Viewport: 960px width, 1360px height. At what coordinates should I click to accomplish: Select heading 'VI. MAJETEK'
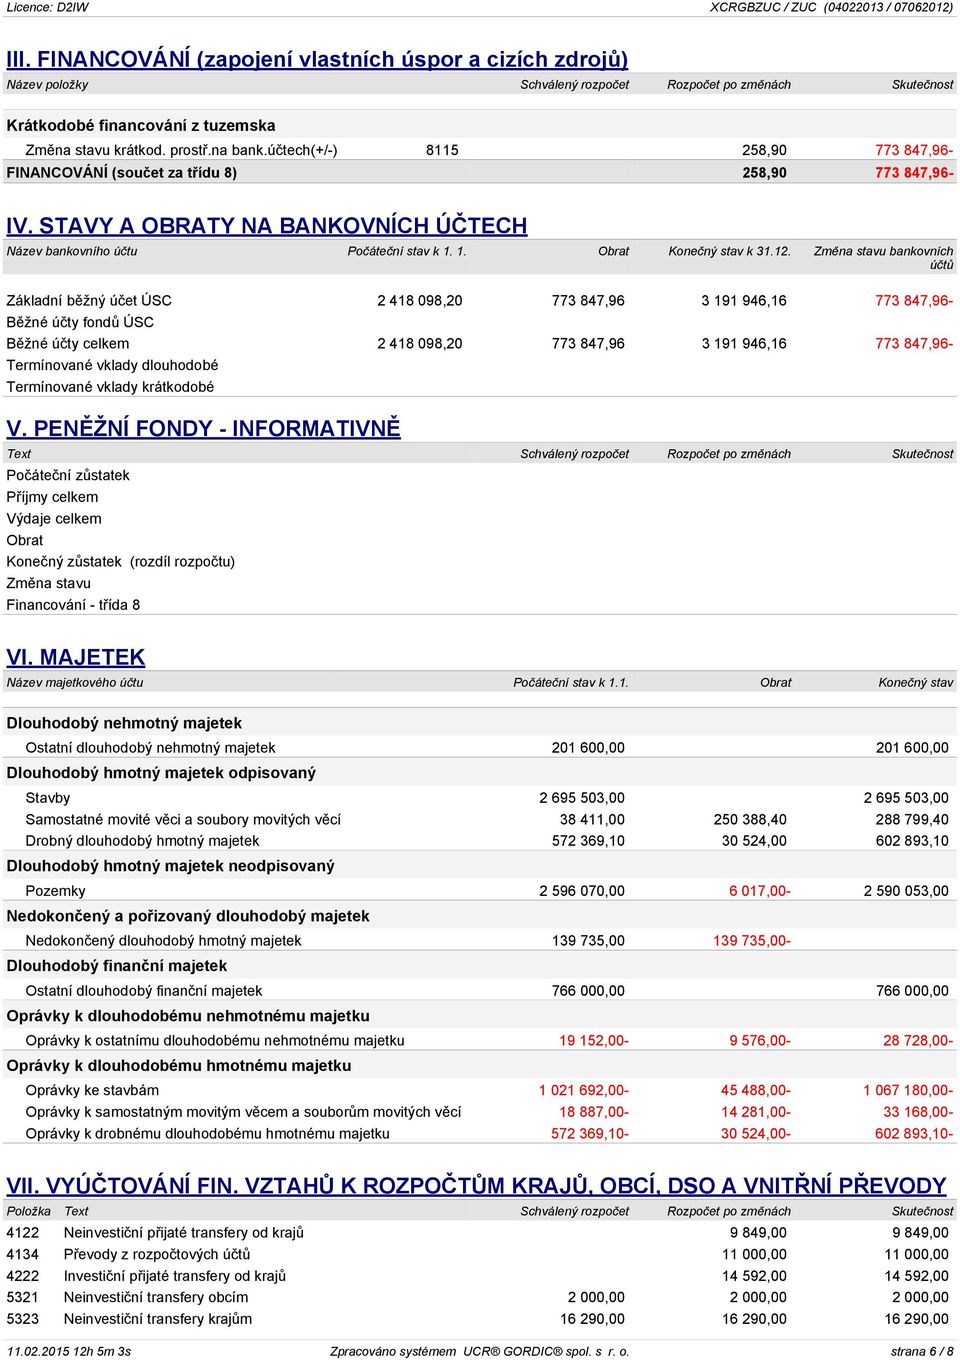coord(76,658)
